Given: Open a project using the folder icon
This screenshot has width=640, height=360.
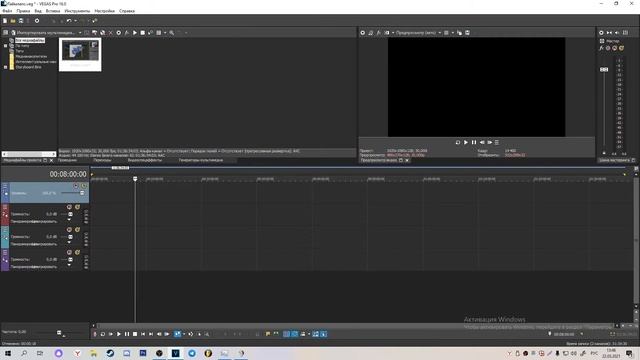Looking at the screenshot, I should [13, 21].
